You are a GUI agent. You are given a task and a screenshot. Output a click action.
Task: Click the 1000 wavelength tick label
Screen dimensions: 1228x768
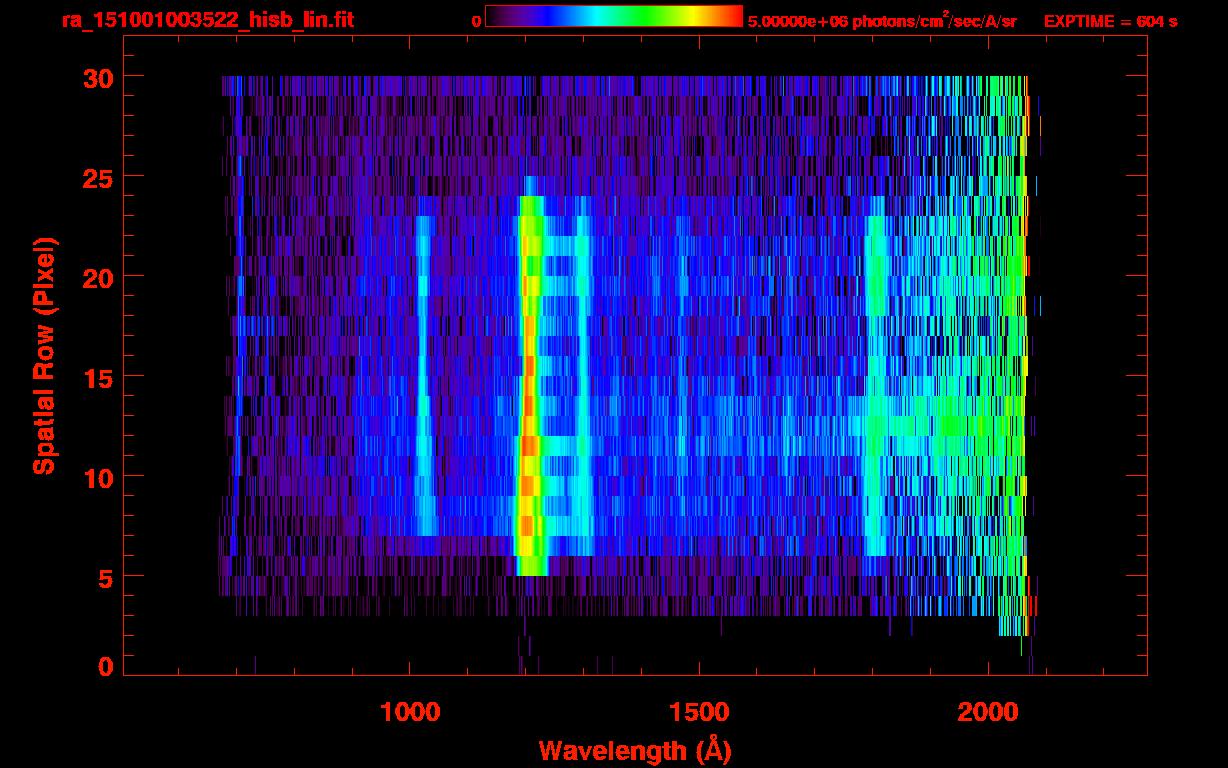(x=410, y=712)
